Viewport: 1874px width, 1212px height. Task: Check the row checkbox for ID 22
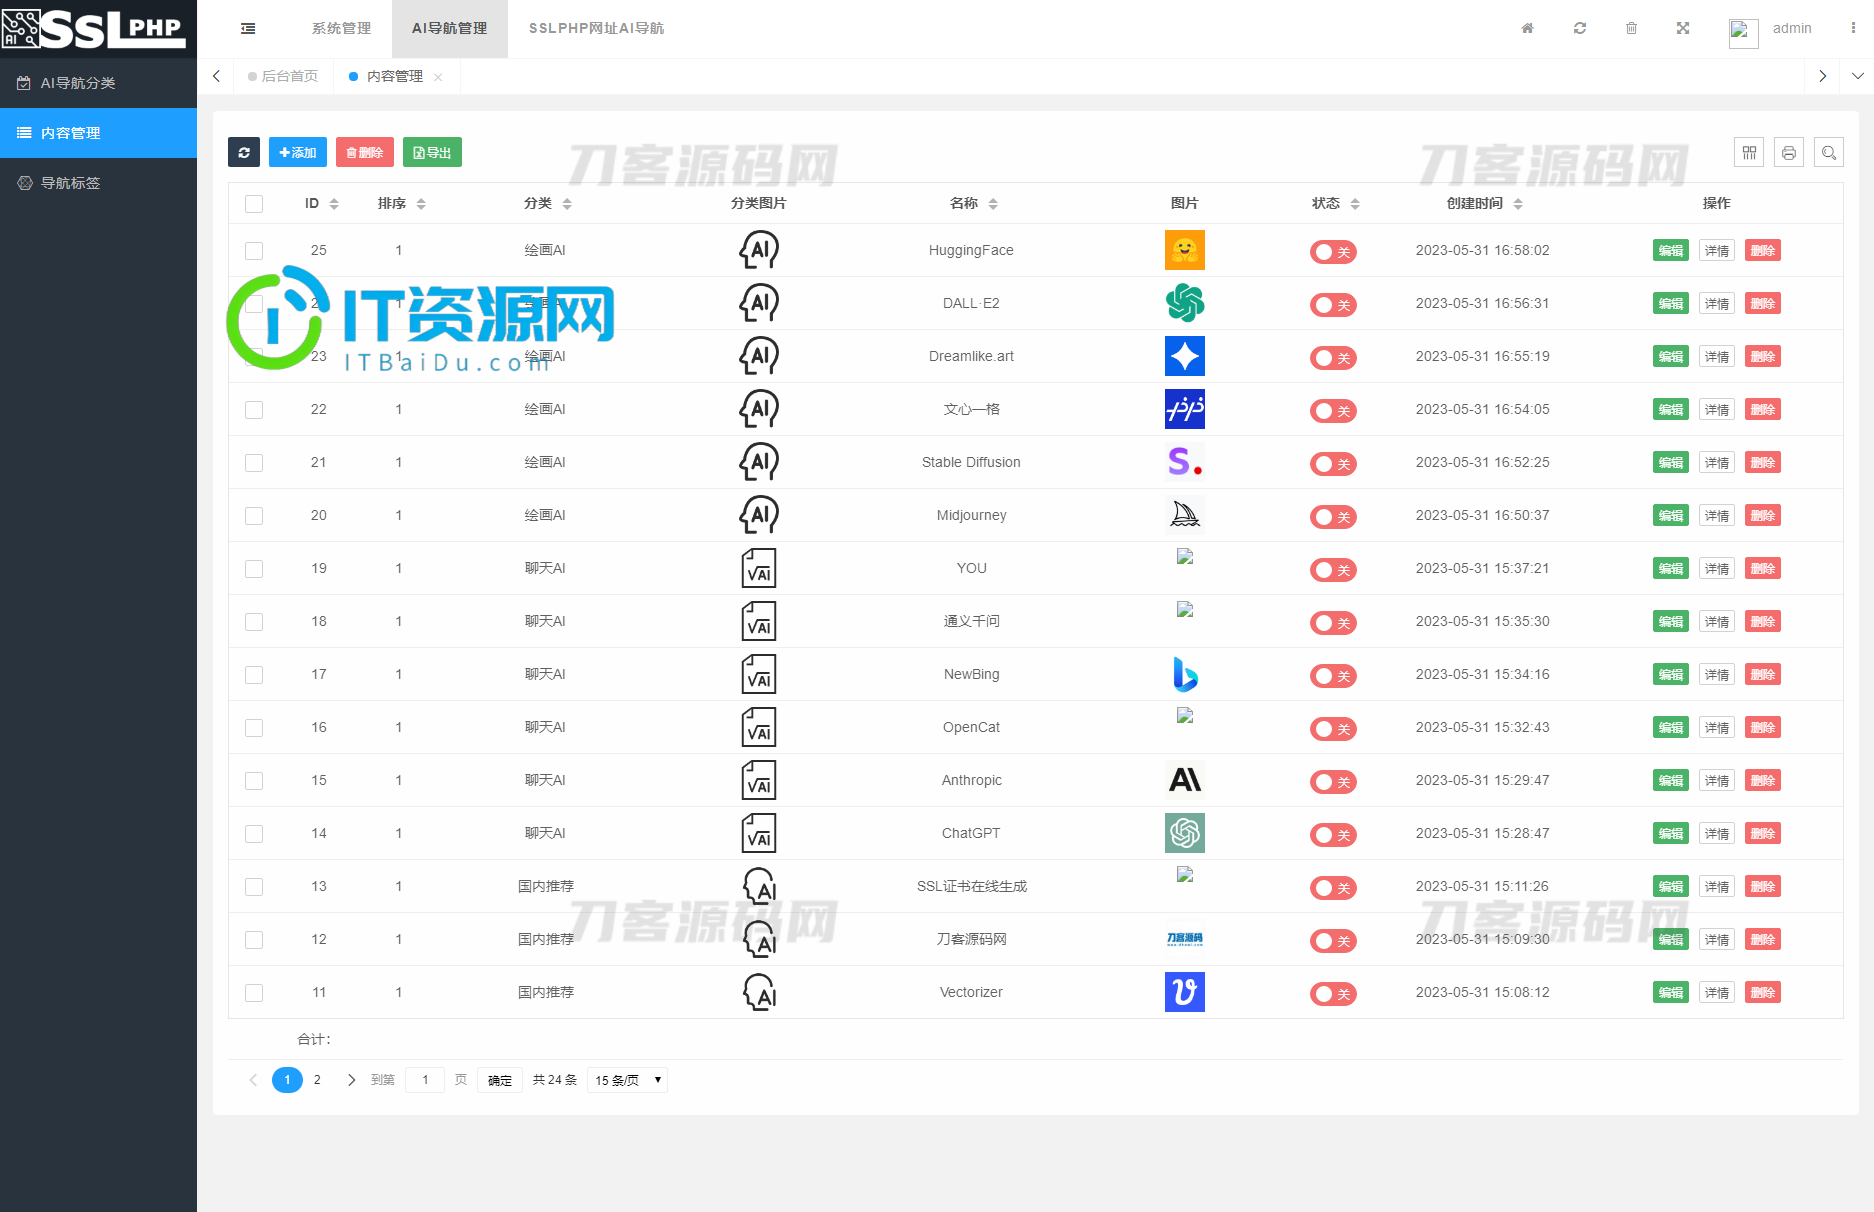point(254,410)
